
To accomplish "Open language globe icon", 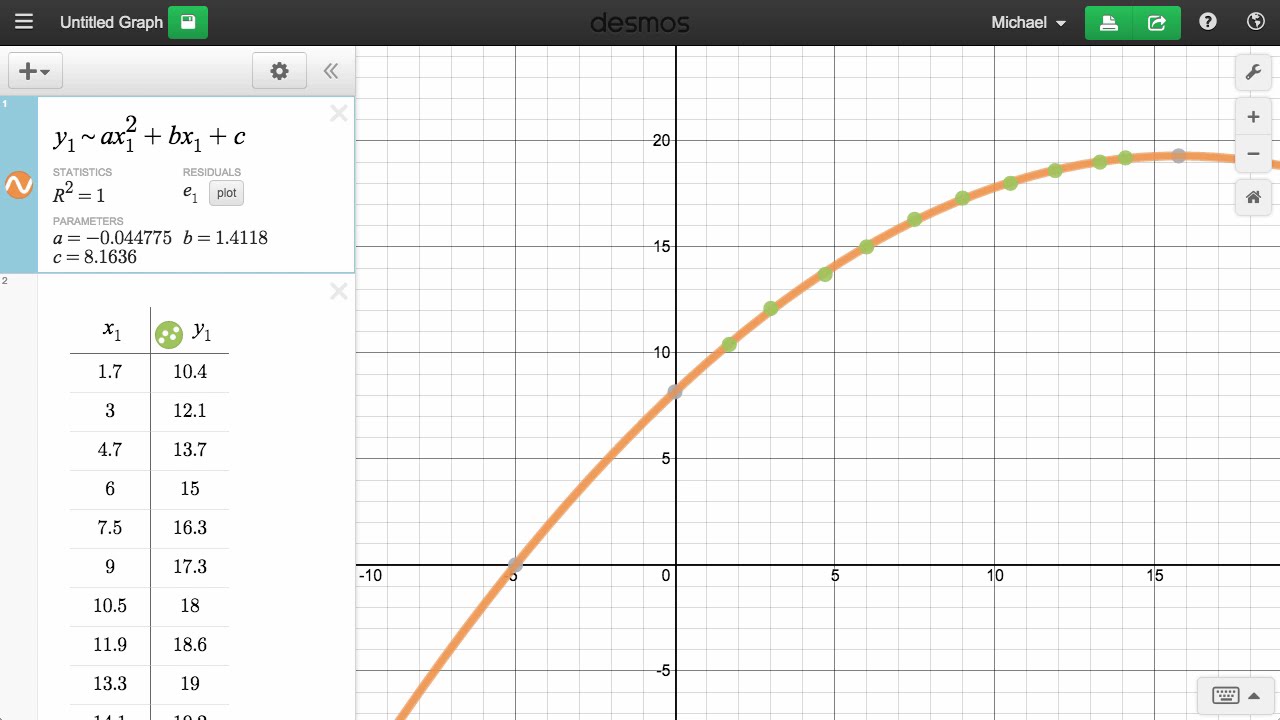I will click(1256, 22).
